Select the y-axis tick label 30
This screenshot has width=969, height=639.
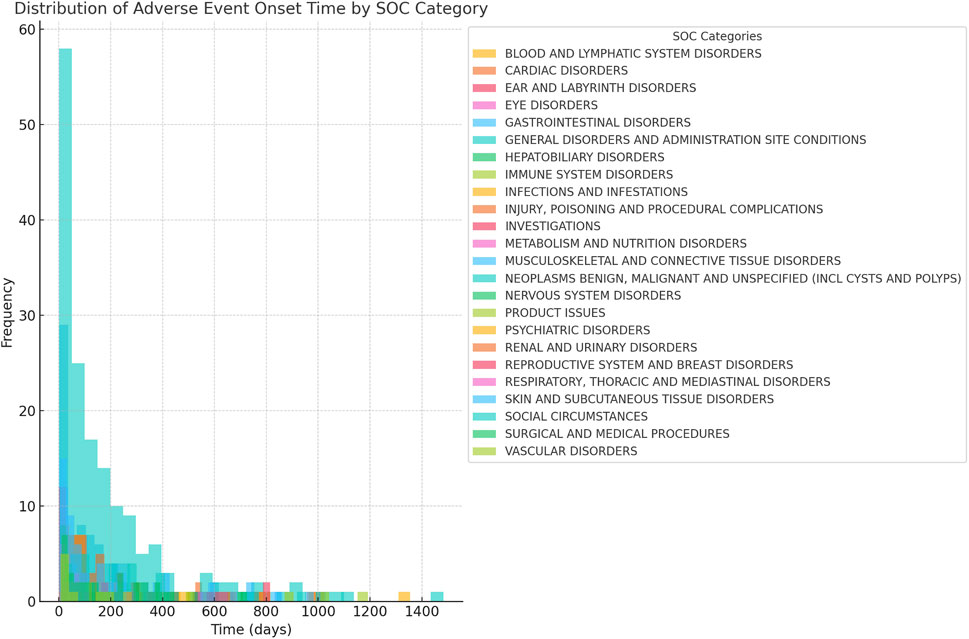click(x=27, y=316)
